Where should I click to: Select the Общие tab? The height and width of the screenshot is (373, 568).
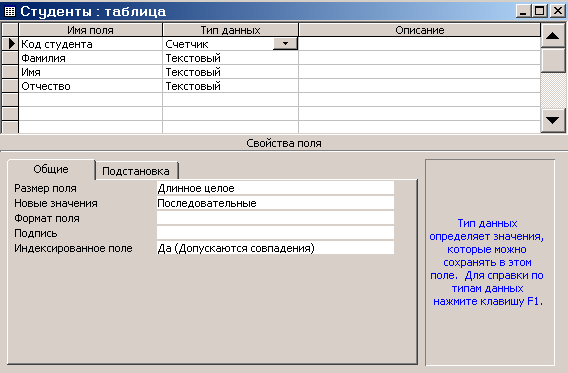click(x=51, y=169)
